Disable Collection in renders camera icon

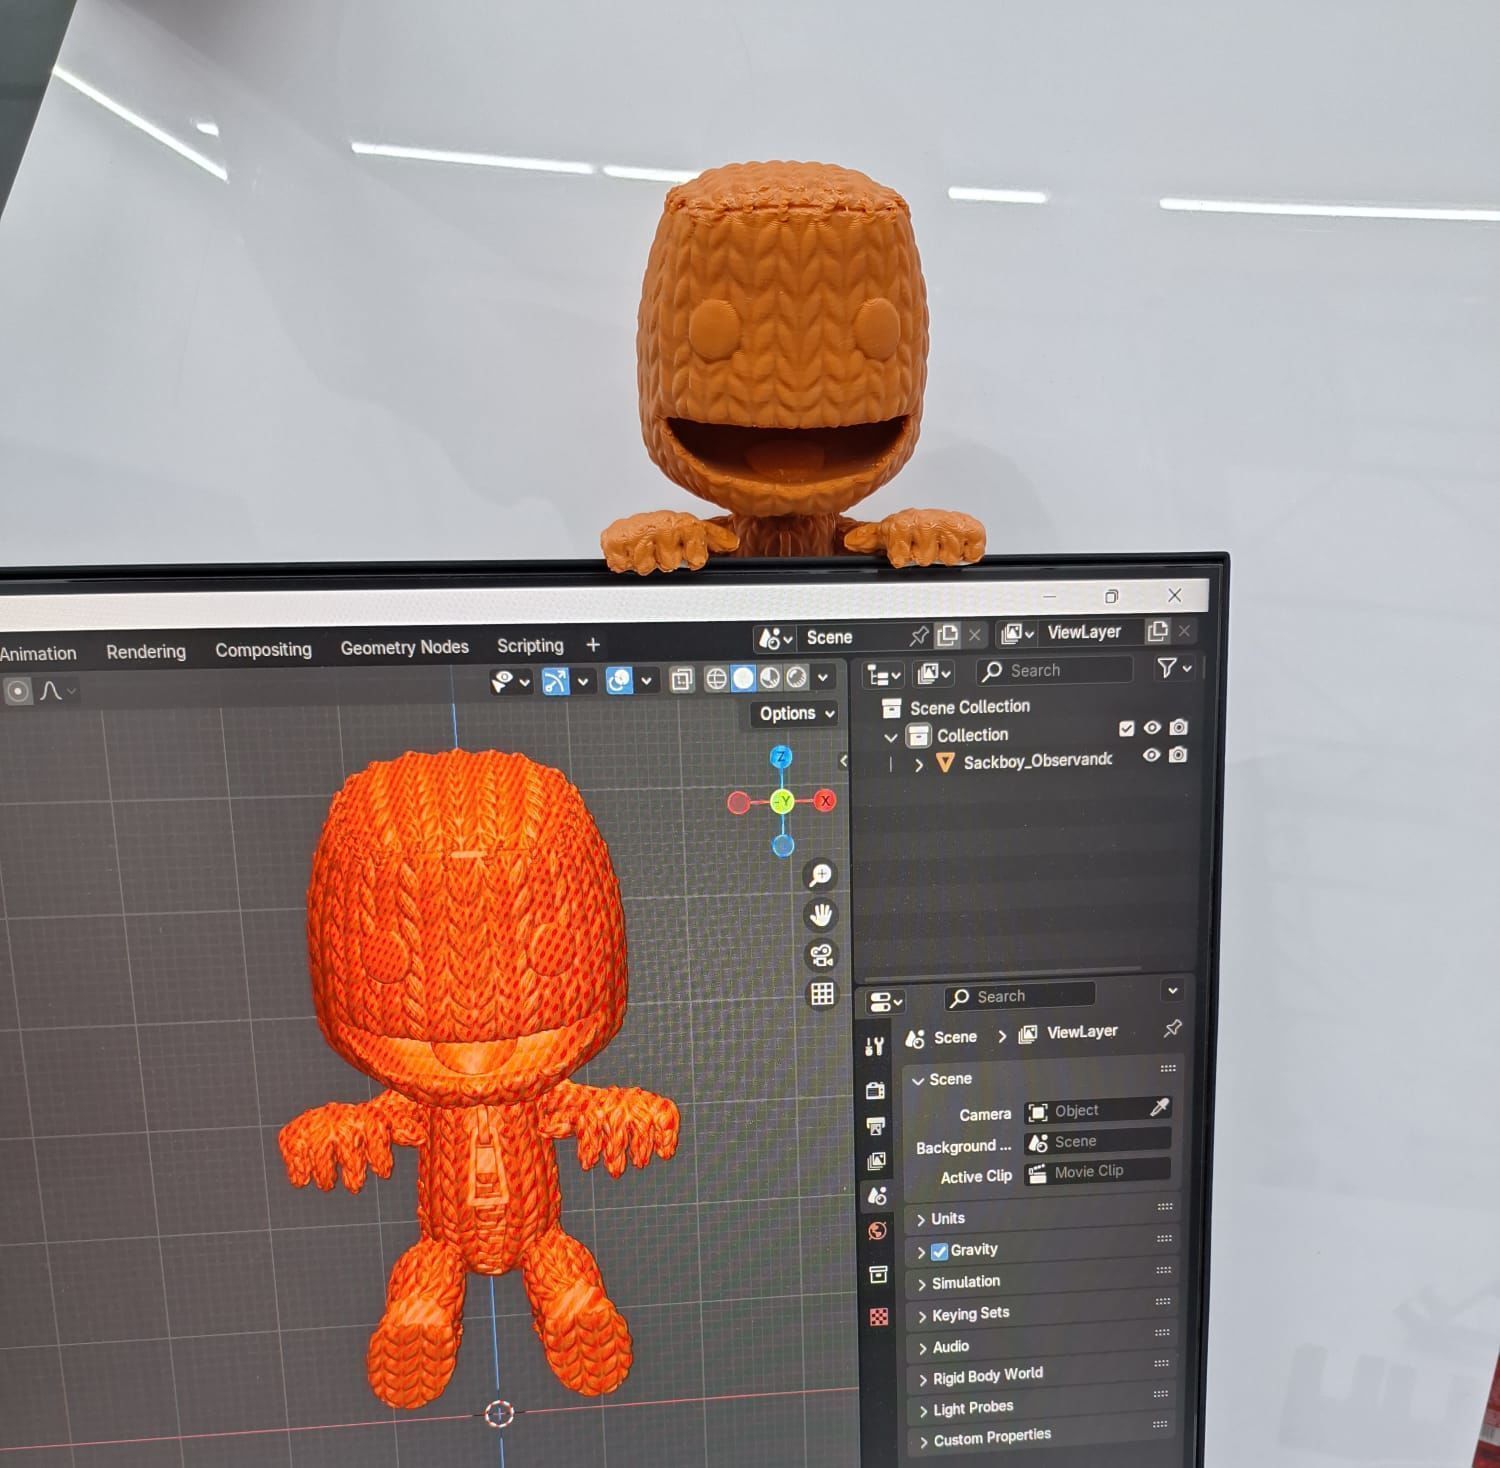1179,727
